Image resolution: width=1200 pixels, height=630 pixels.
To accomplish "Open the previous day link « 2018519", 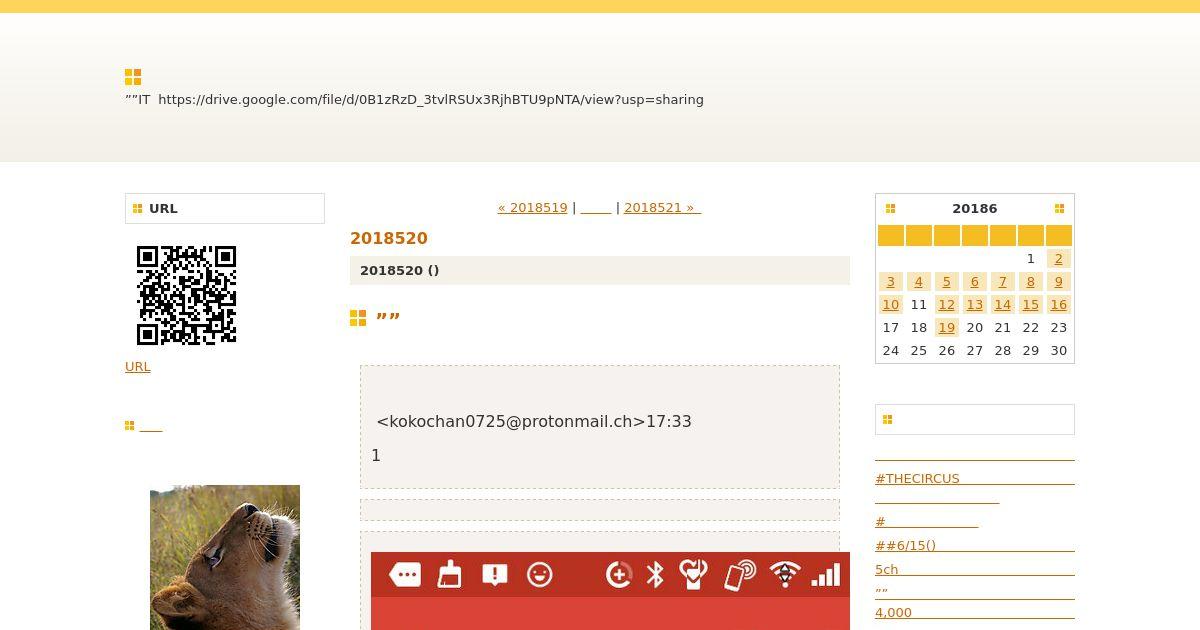I will click(533, 208).
